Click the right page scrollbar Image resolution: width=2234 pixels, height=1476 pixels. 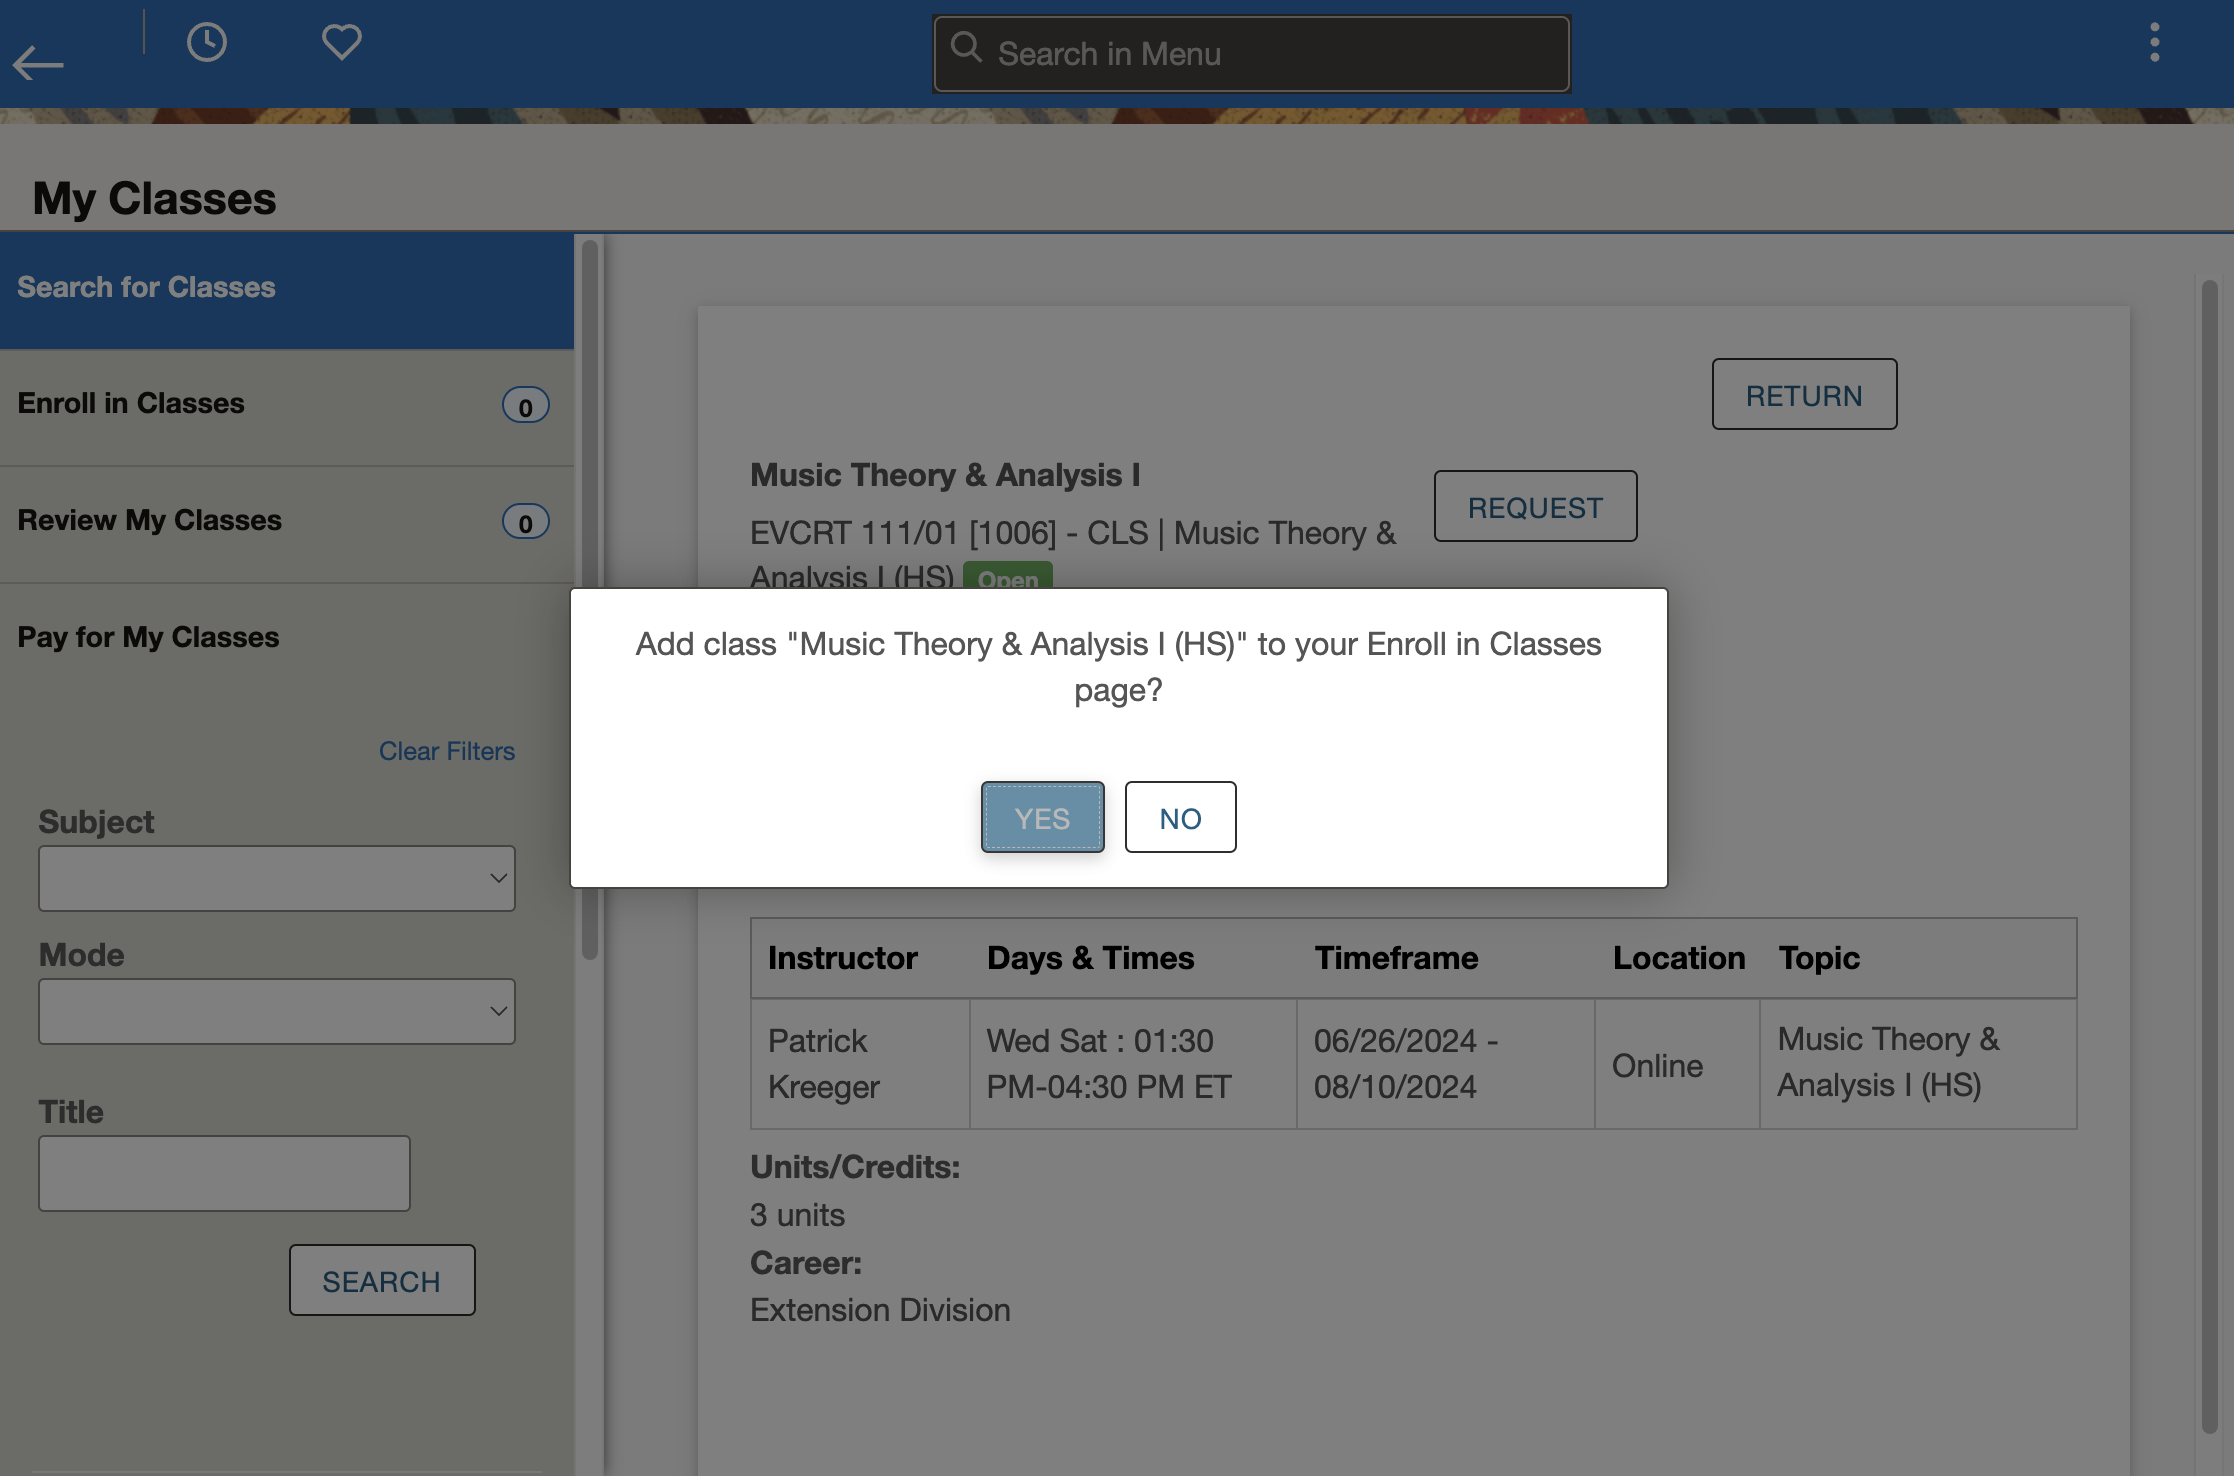2210,856
